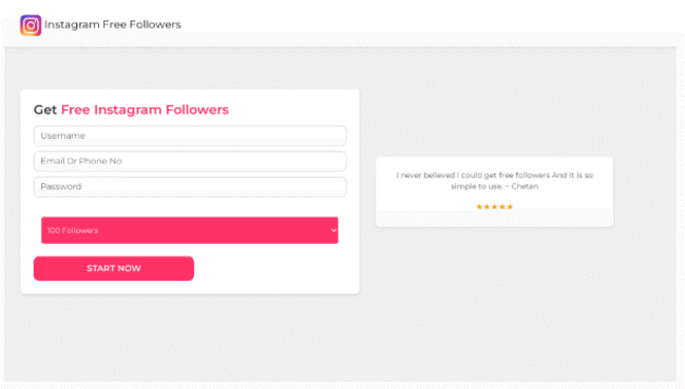Image resolution: width=685 pixels, height=389 pixels.
Task: Click the 100 Followers label text
Action: pyautogui.click(x=73, y=230)
